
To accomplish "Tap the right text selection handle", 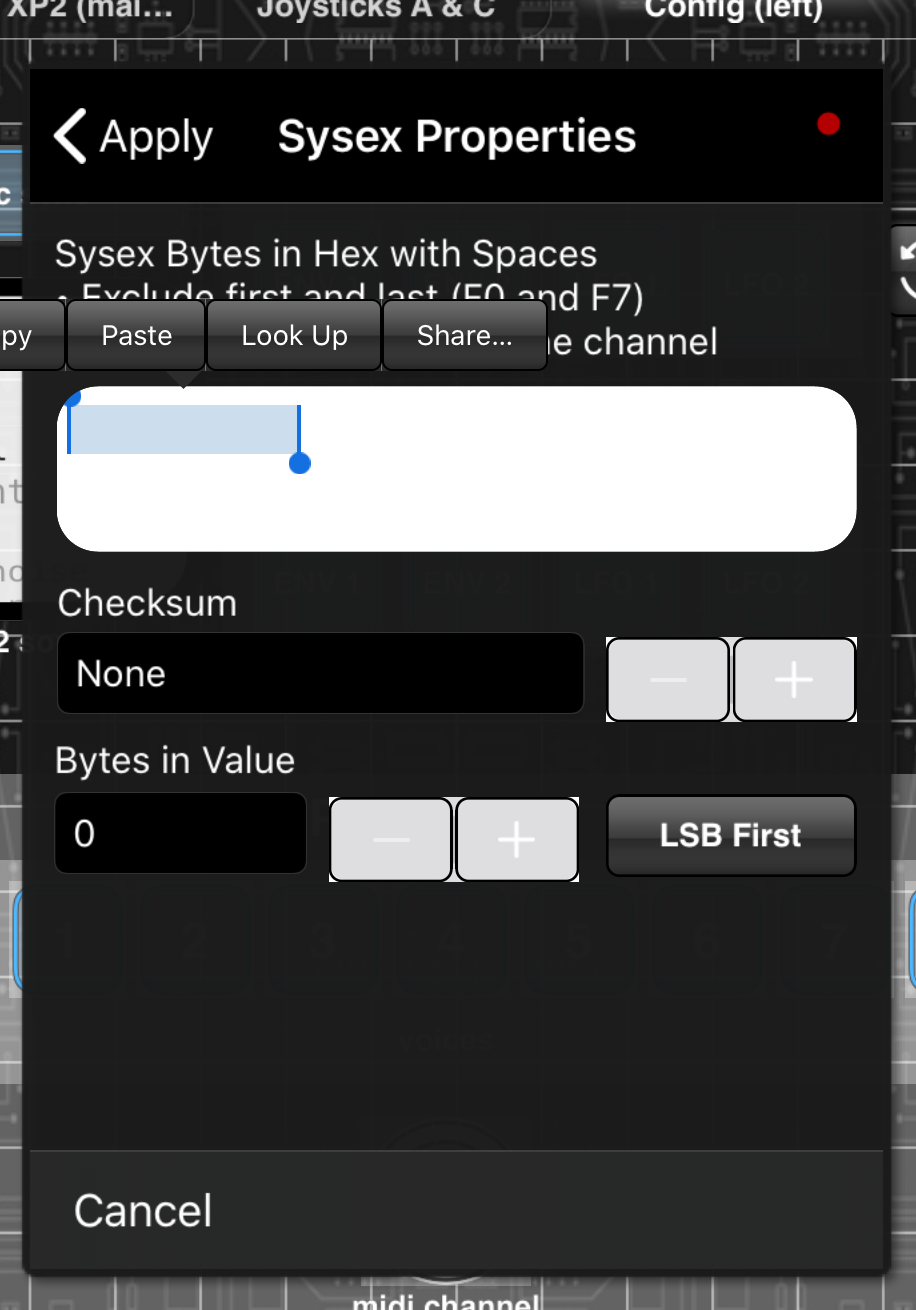I will click(299, 463).
